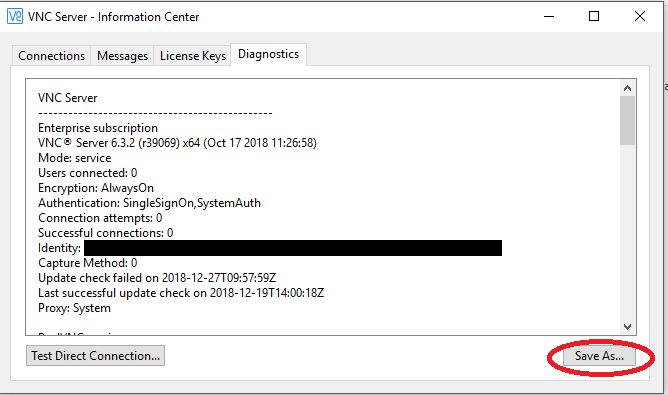Click the Proxy: System line

[75, 308]
